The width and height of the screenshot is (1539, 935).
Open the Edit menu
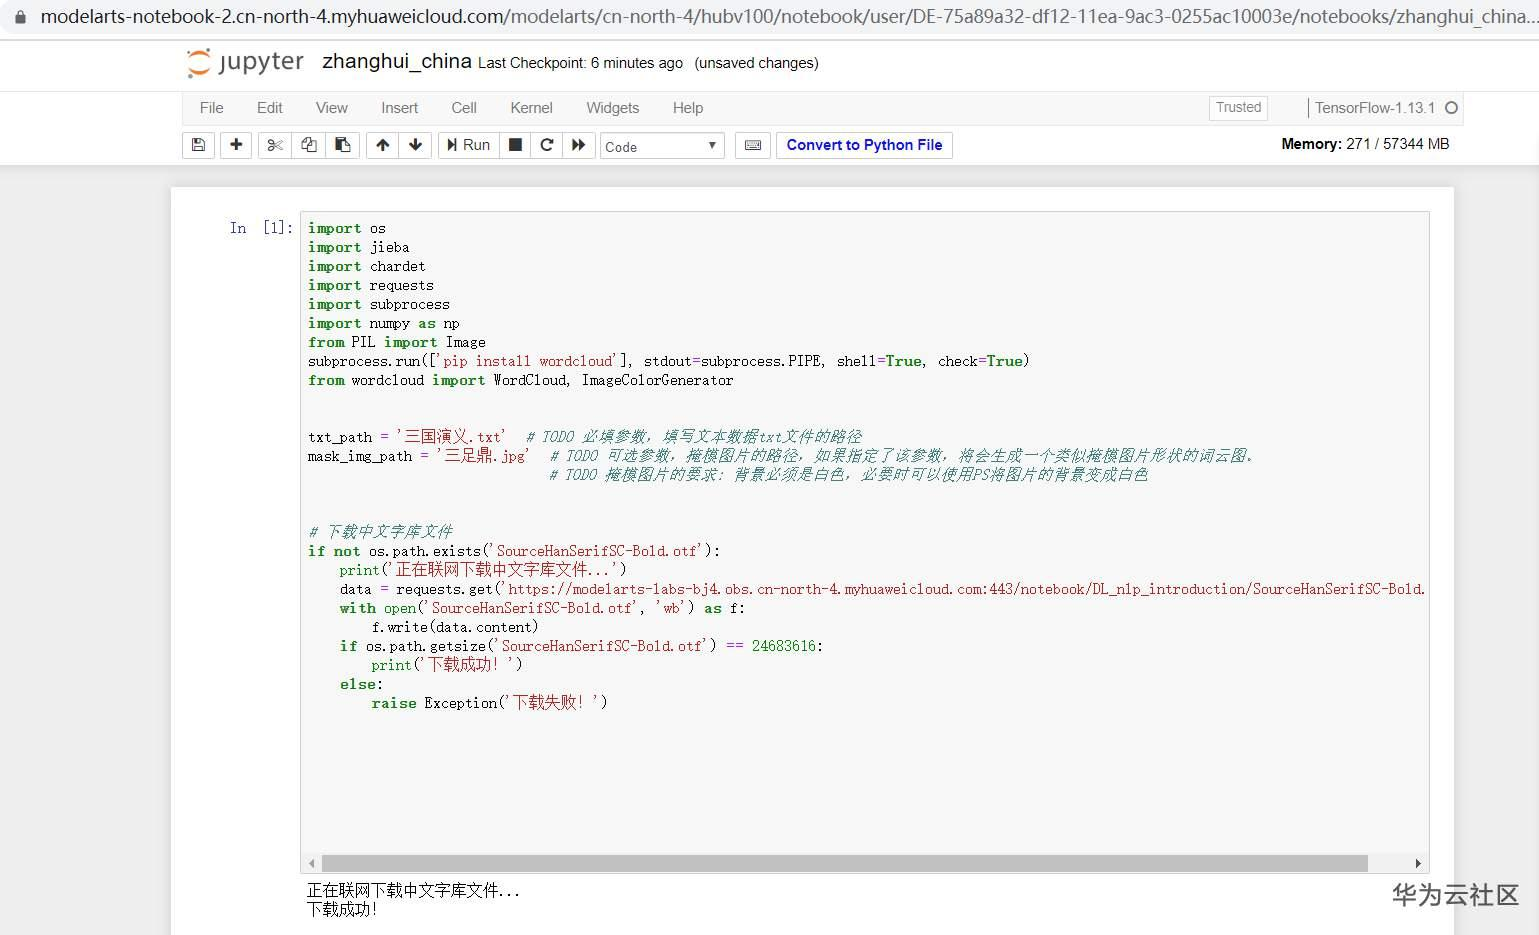click(270, 108)
